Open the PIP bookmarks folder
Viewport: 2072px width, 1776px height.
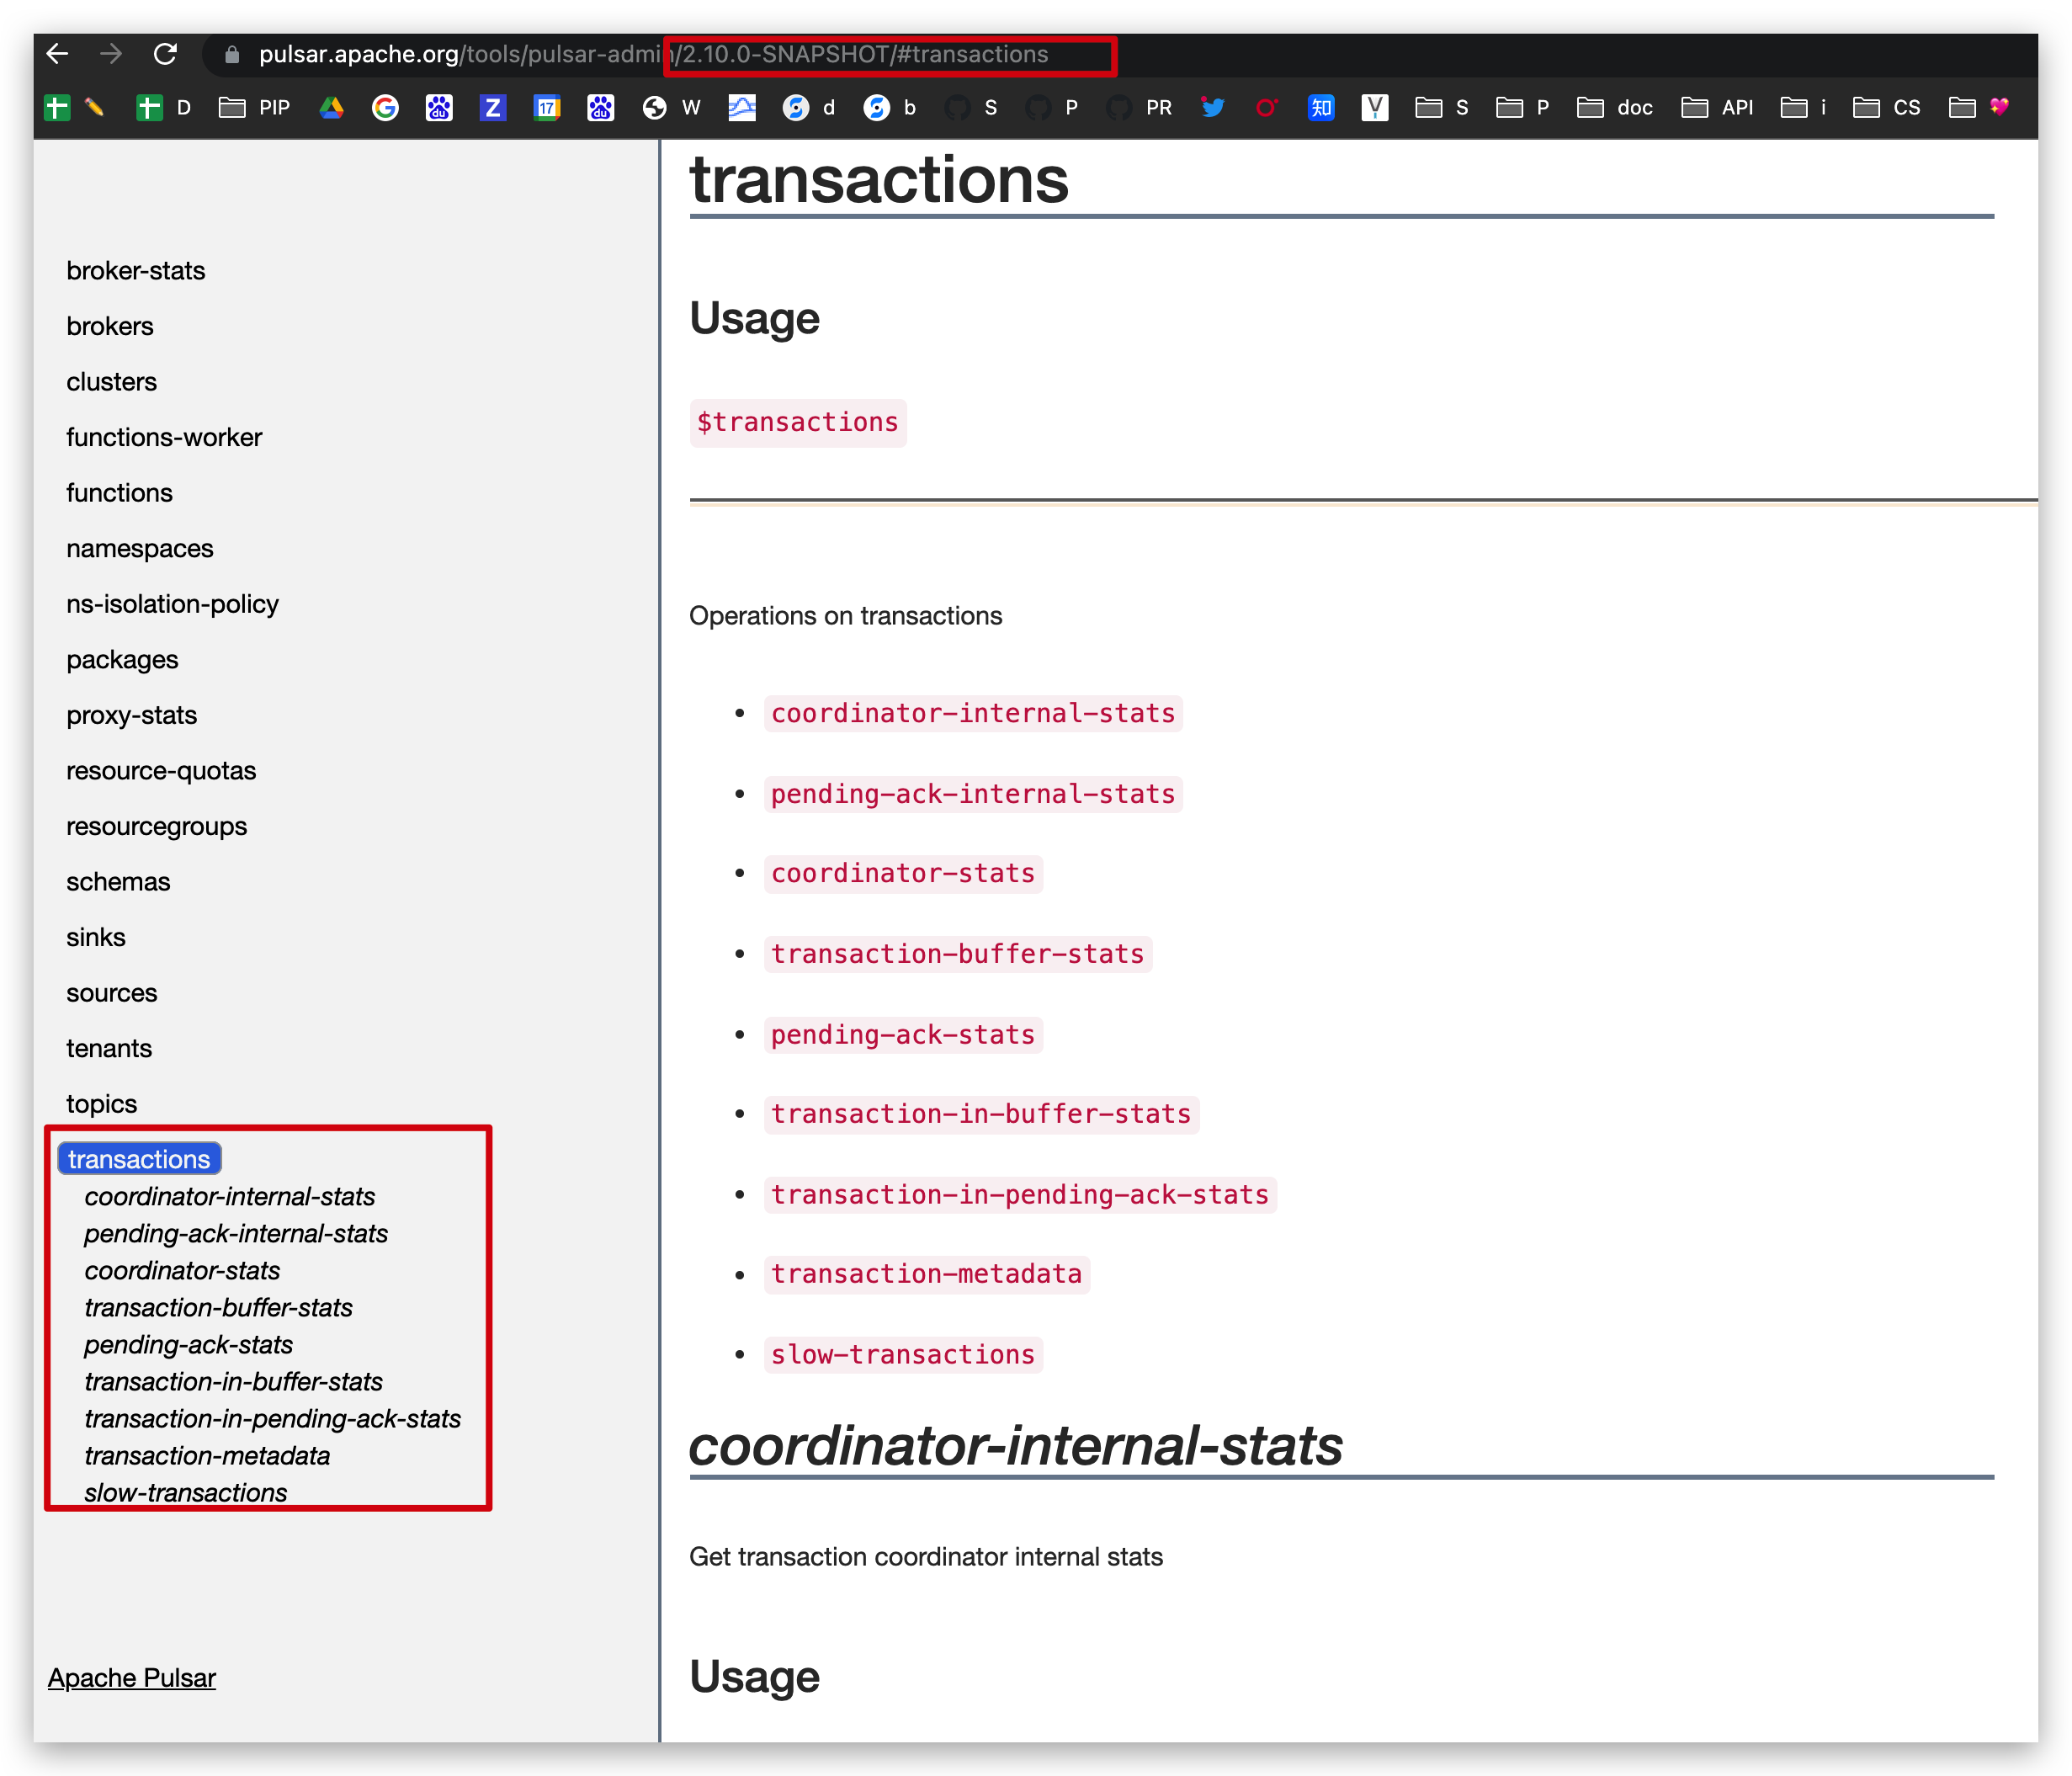tap(255, 108)
